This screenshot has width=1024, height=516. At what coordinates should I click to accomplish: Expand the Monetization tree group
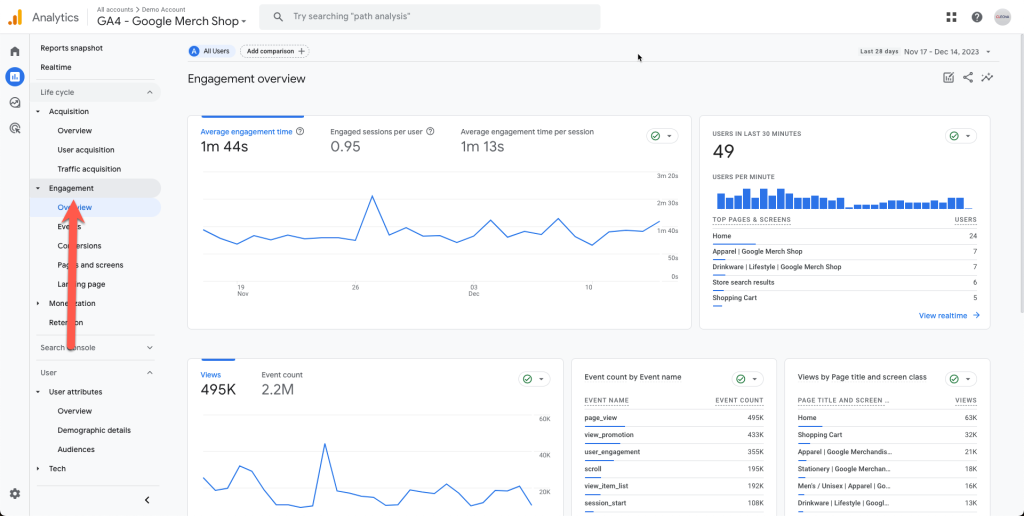(38, 303)
